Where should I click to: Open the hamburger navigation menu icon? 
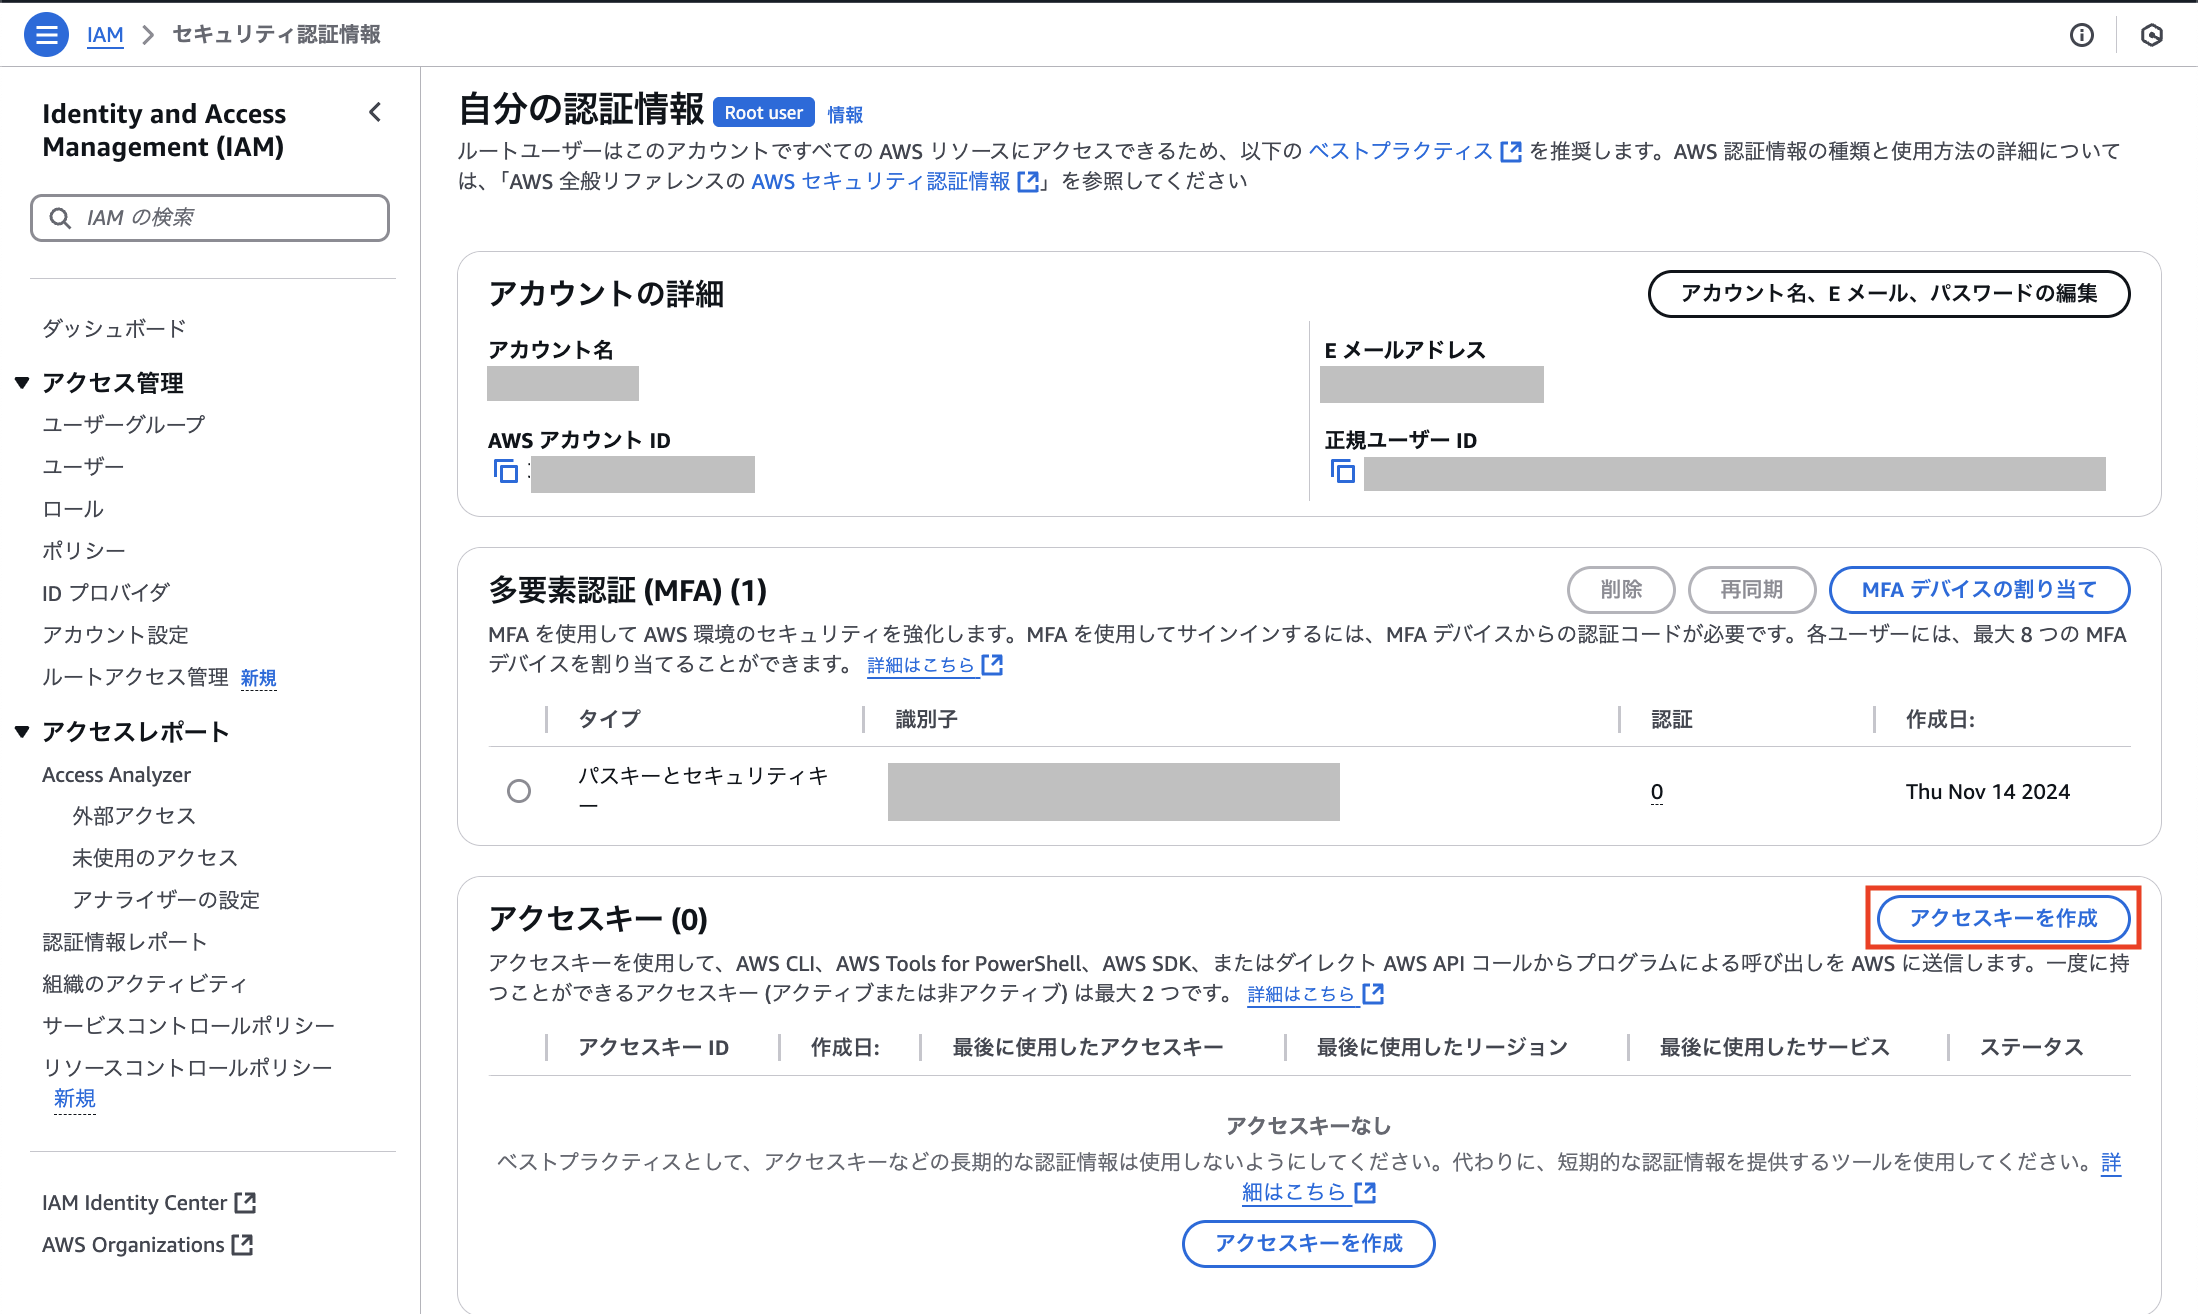point(45,35)
